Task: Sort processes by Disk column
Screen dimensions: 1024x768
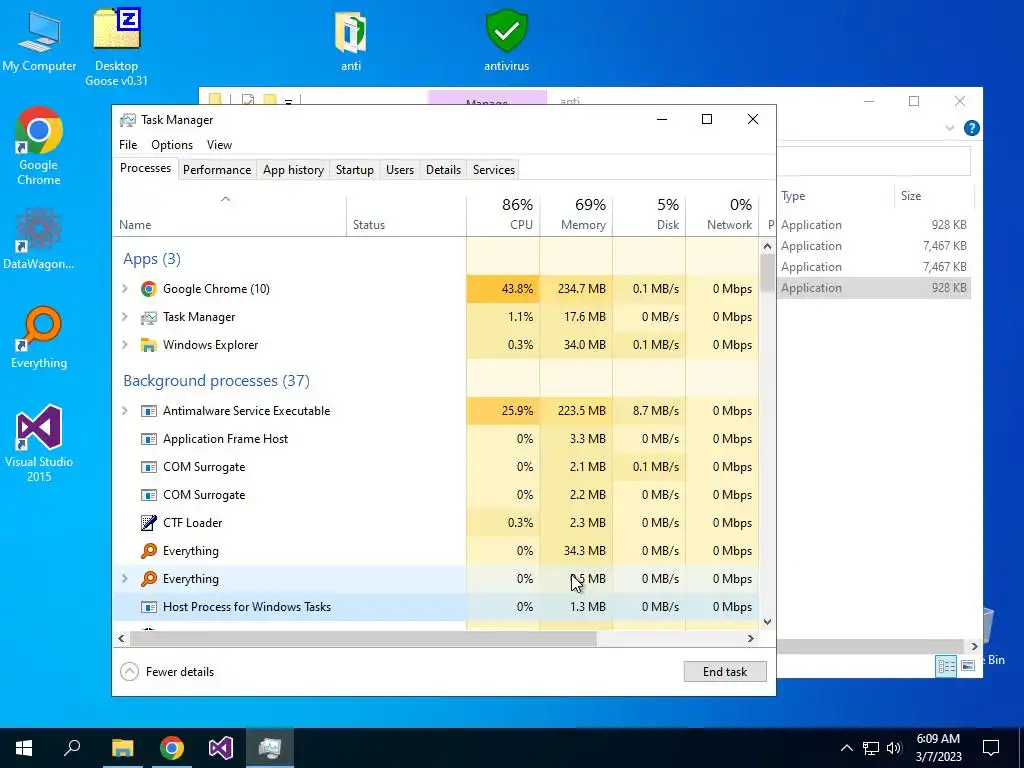Action: (650, 214)
